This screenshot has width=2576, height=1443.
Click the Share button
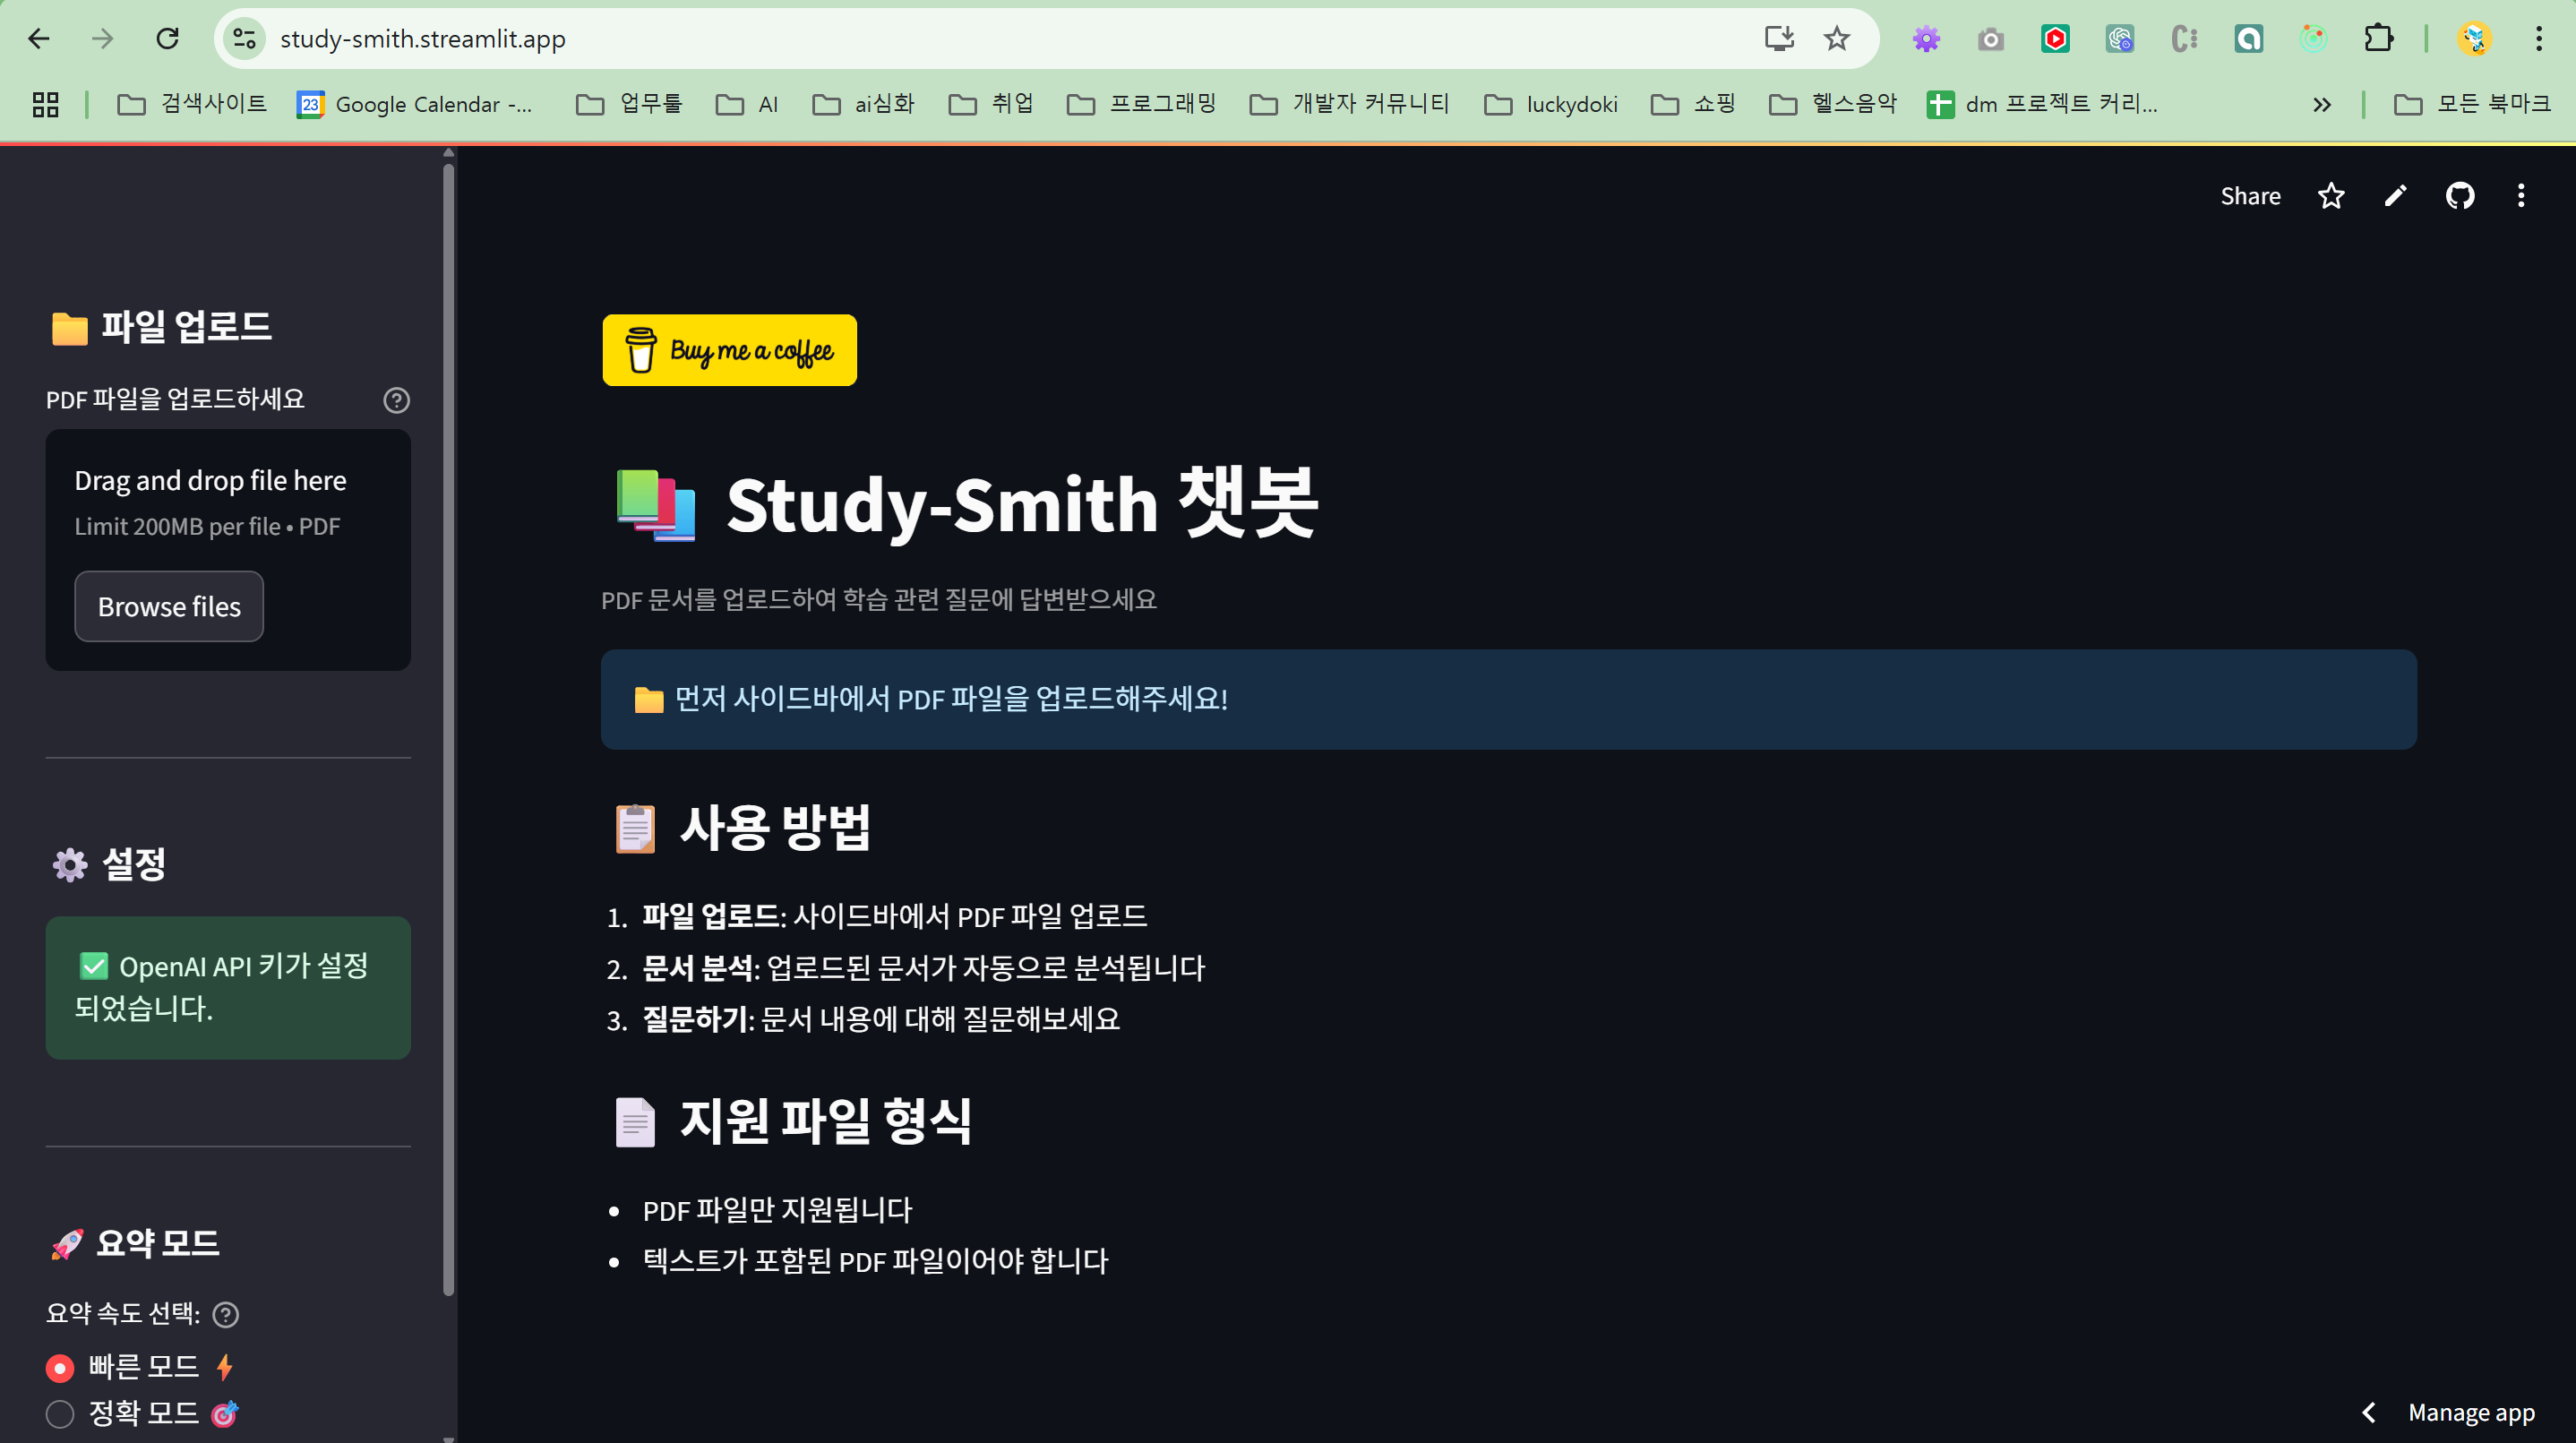(2250, 196)
